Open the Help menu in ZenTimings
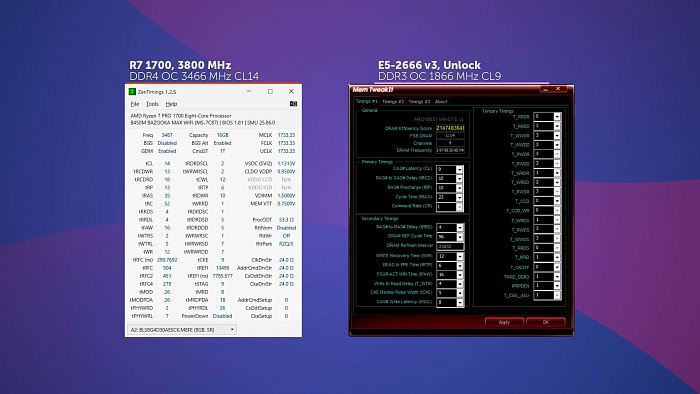Image resolution: width=700 pixels, height=394 pixels. (x=171, y=104)
